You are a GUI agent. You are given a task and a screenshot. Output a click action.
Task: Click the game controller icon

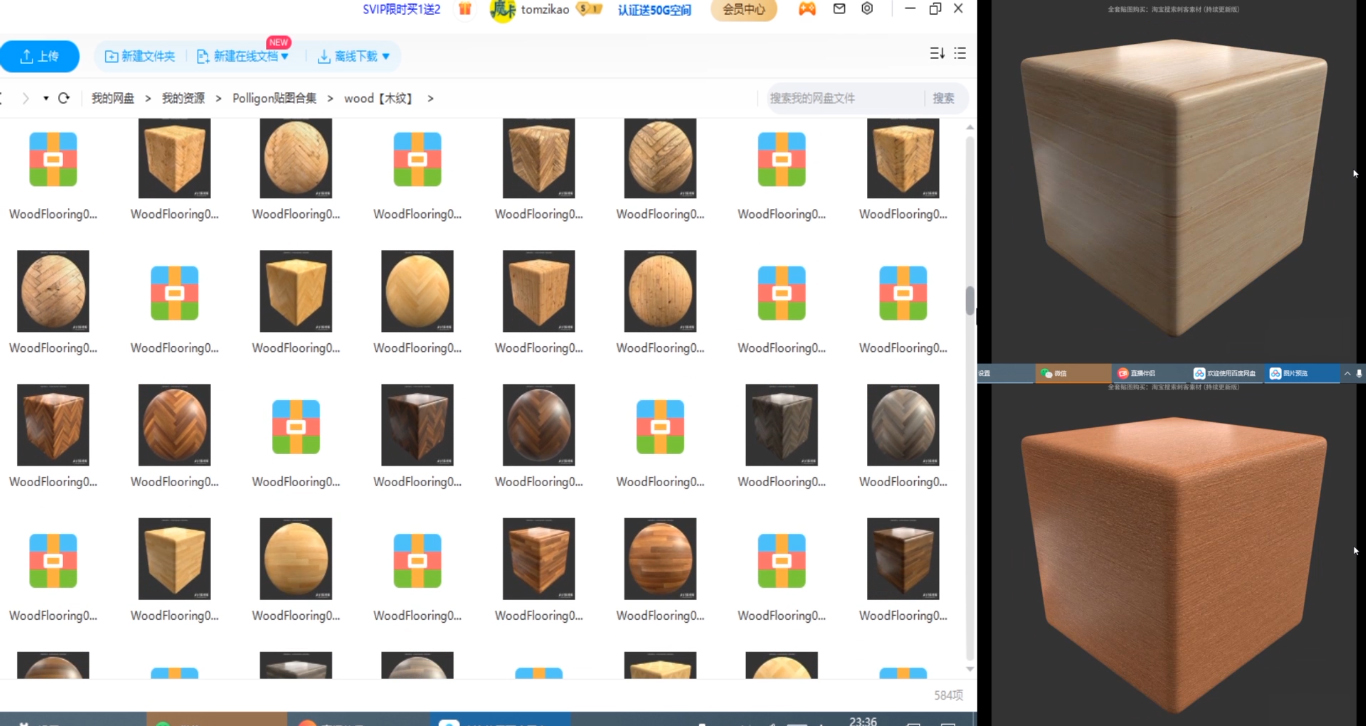pyautogui.click(x=806, y=9)
